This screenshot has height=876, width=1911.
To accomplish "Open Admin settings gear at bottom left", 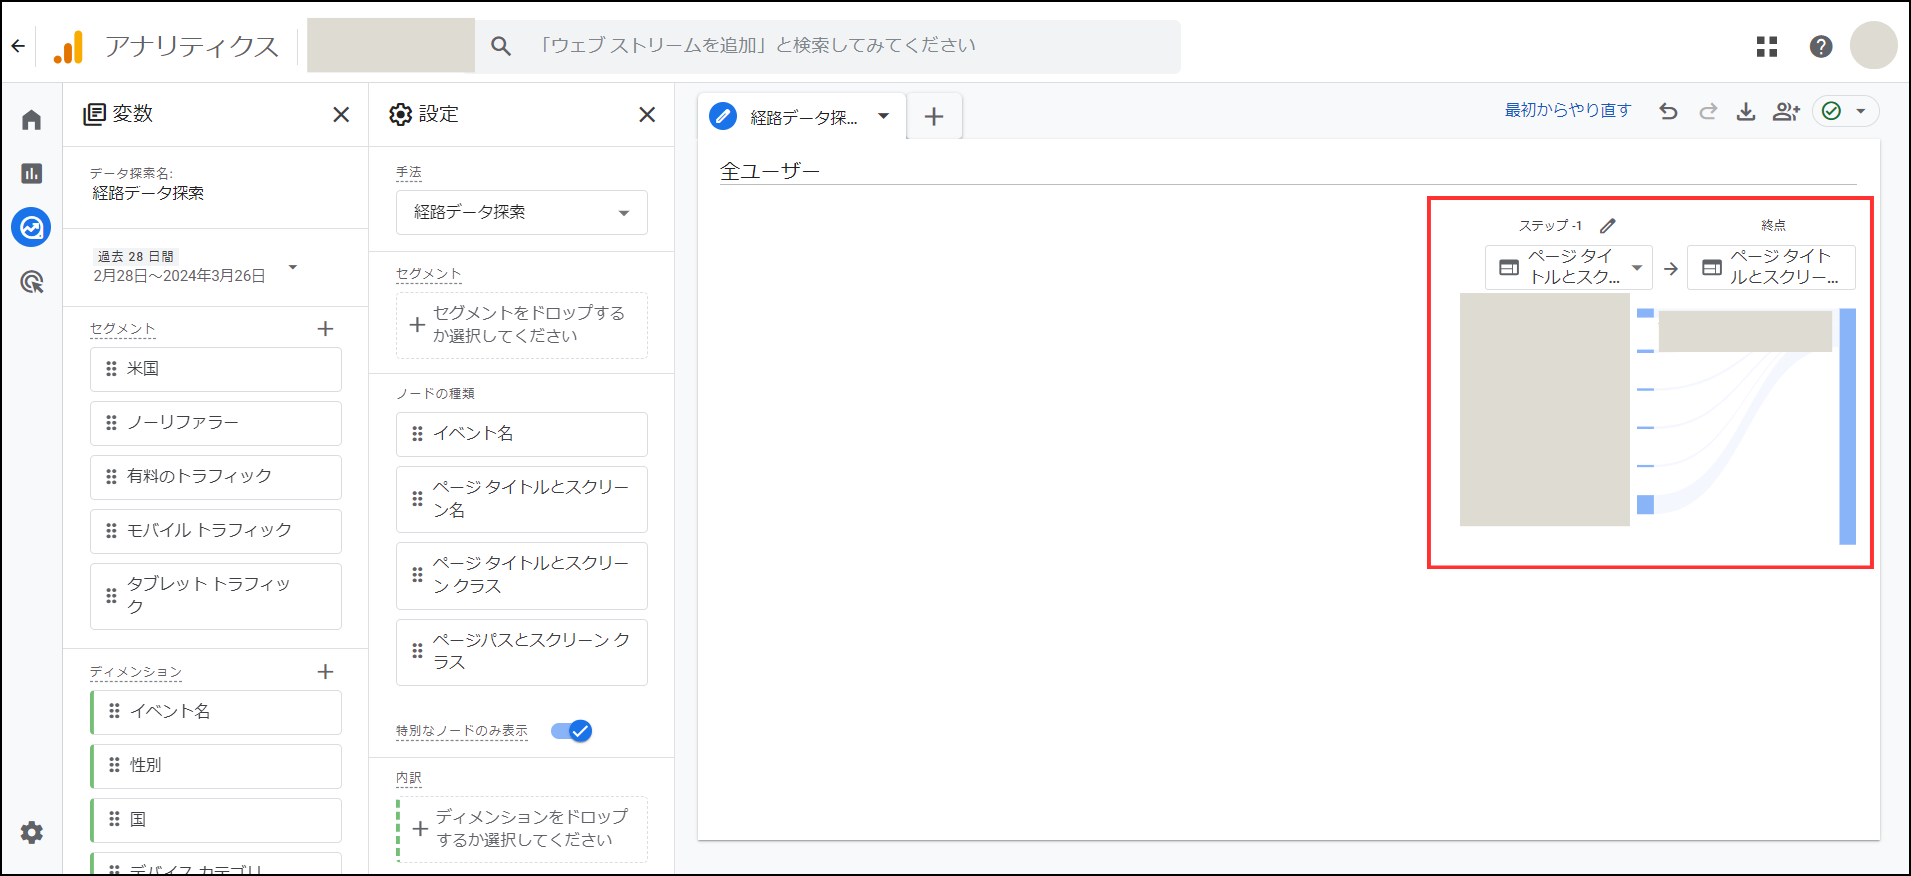I will click(32, 832).
